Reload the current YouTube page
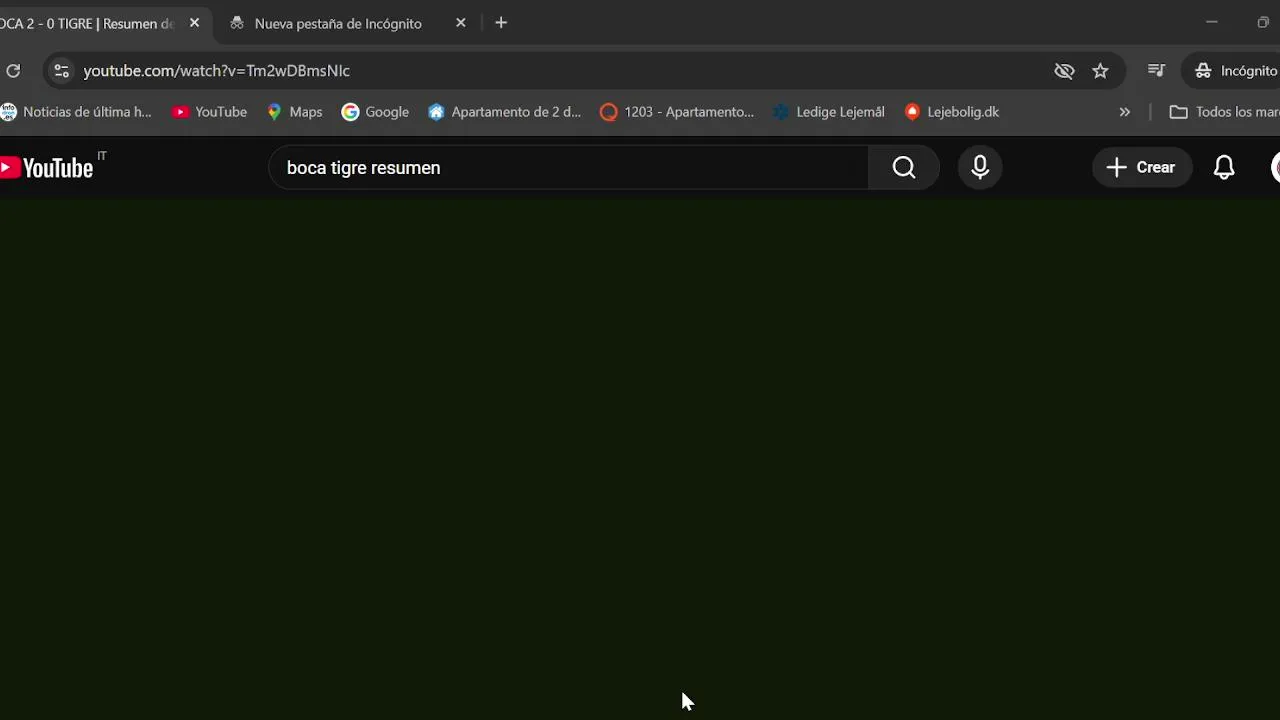This screenshot has width=1280, height=720. (13, 70)
